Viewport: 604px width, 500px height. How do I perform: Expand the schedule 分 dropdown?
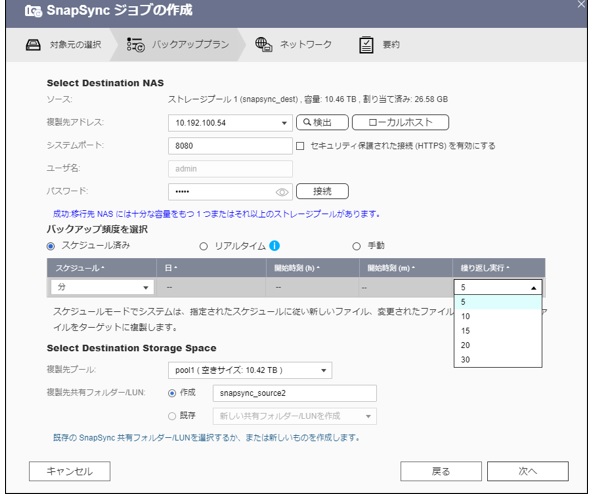click(x=102, y=287)
